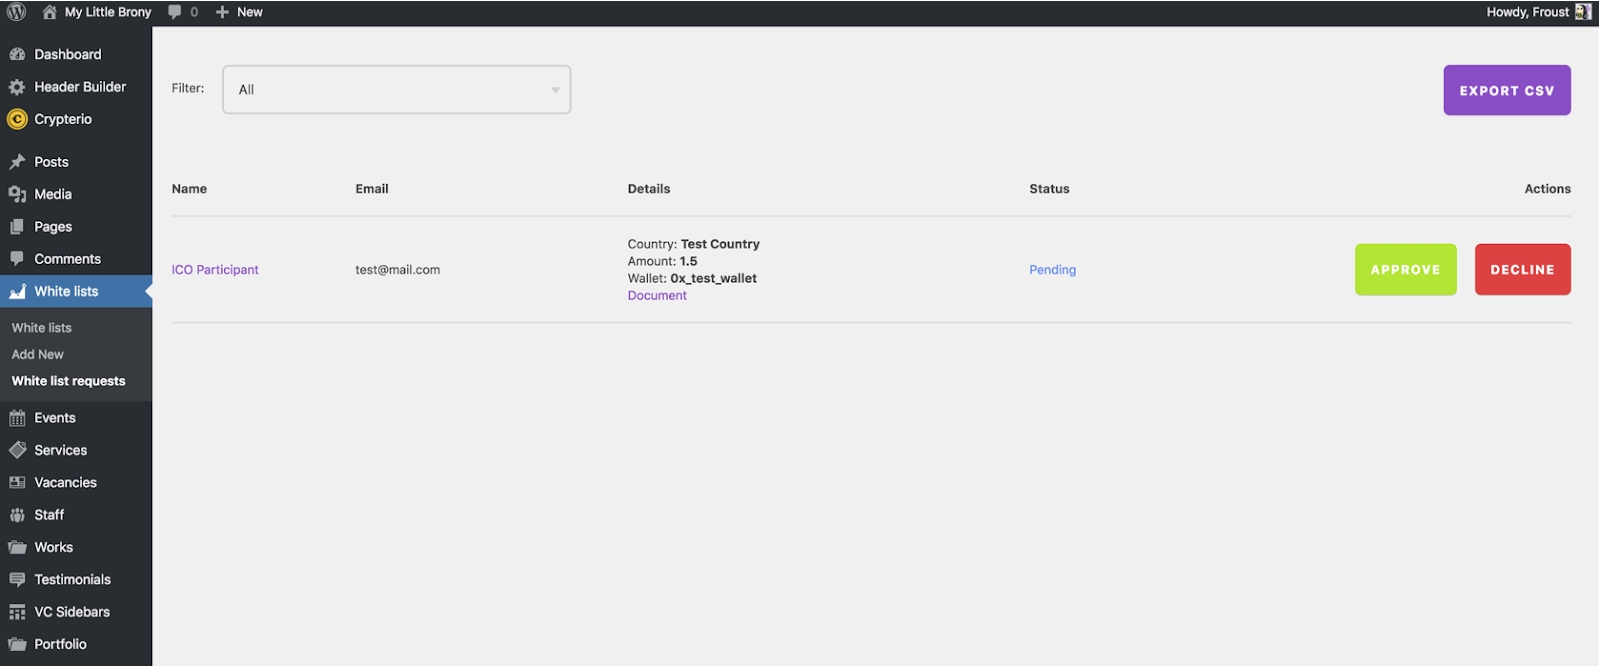The height and width of the screenshot is (666, 1600).
Task: Open the Staff group icon
Action: pyautogui.click(x=17, y=515)
